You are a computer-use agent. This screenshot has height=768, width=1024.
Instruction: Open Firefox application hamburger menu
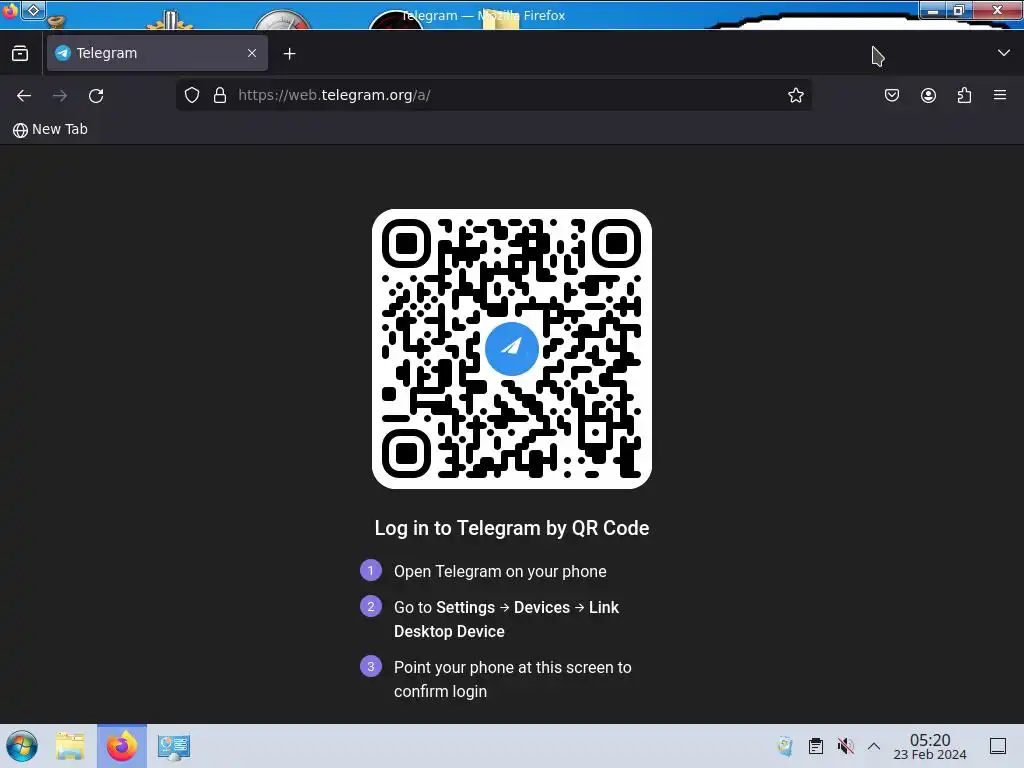pyautogui.click(x=1000, y=95)
